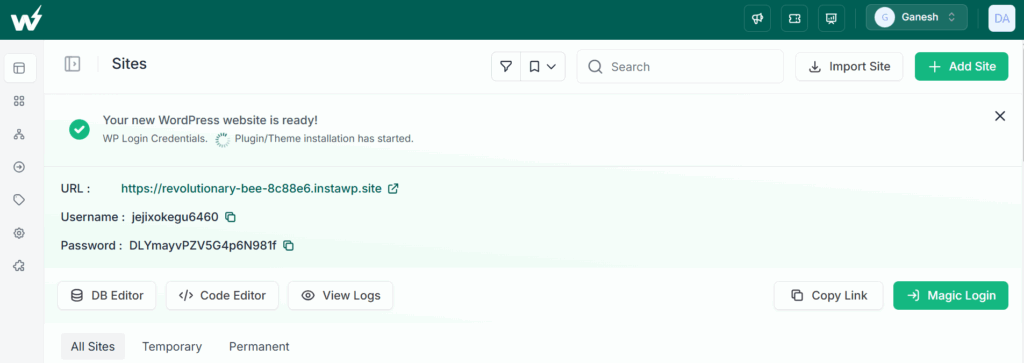
Task: Open the circled arrow icon in sidebar
Action: (x=20, y=167)
